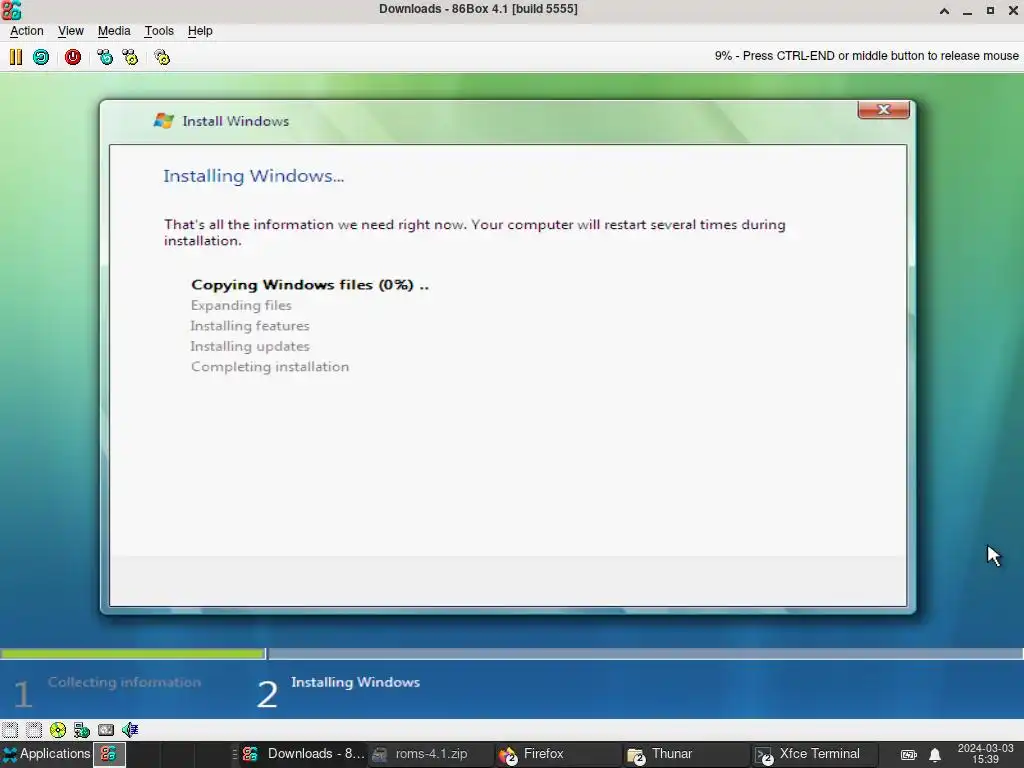Click the 'Collecting information' stage label

coord(124,682)
